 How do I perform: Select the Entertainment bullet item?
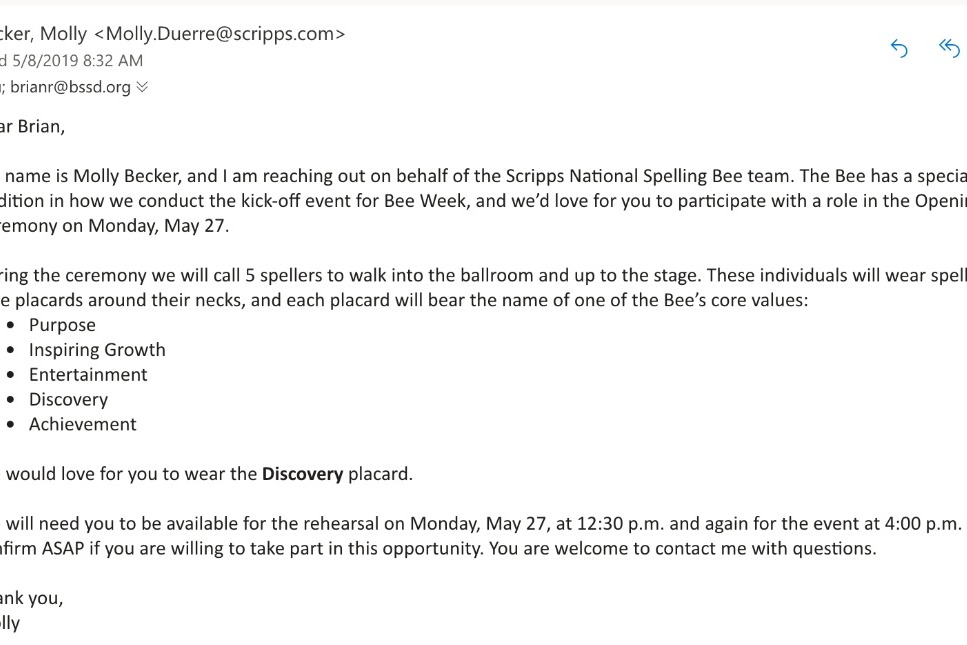coord(88,374)
